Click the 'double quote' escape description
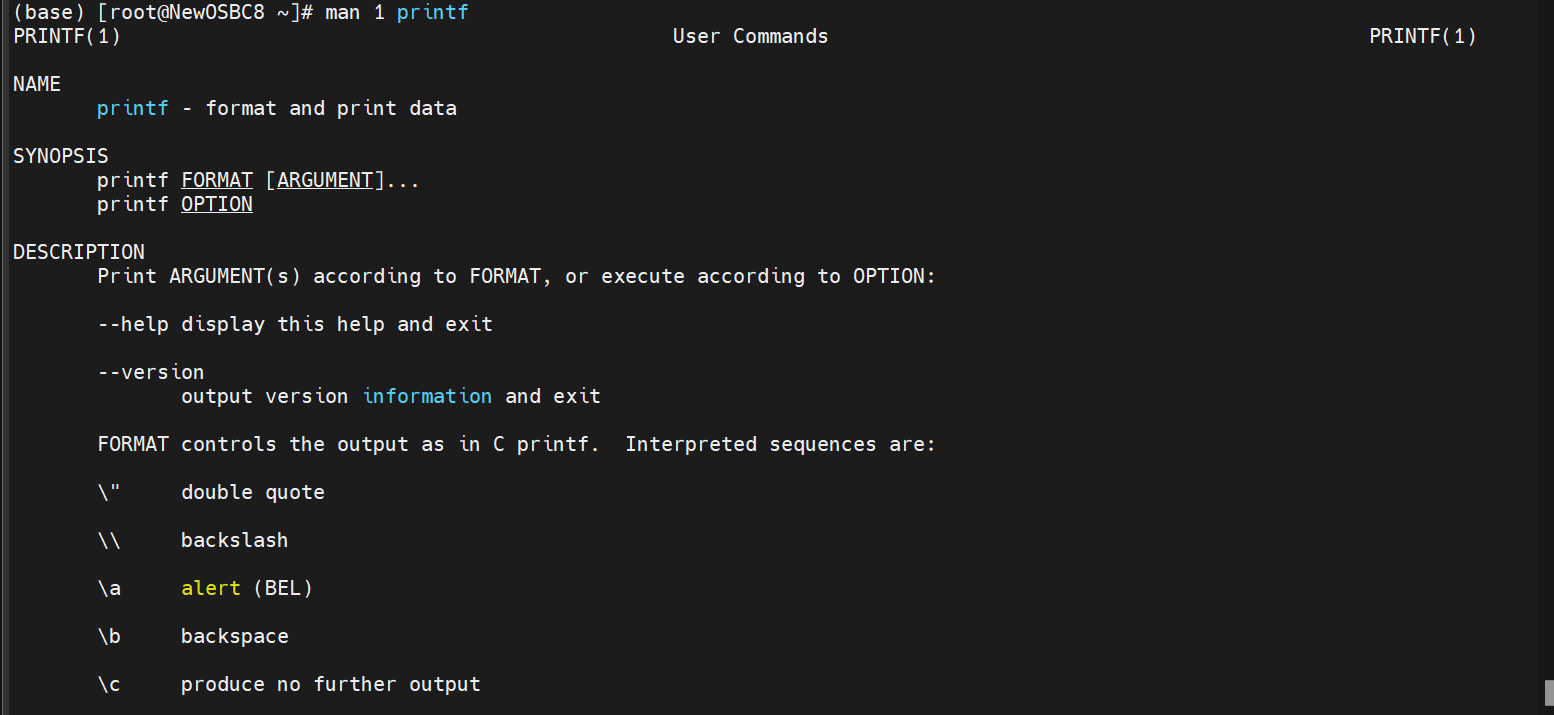 click(253, 493)
